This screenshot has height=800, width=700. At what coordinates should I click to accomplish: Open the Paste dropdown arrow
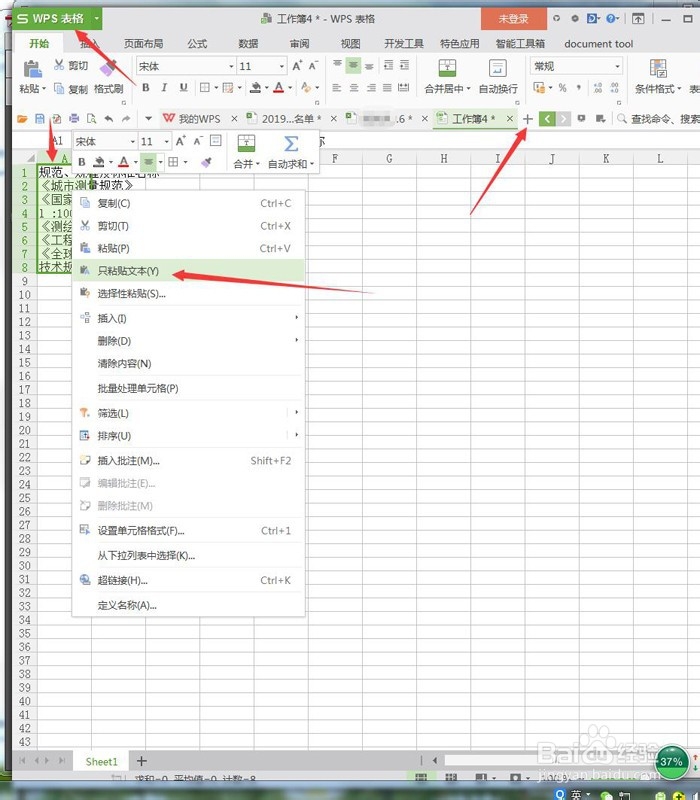point(44,89)
